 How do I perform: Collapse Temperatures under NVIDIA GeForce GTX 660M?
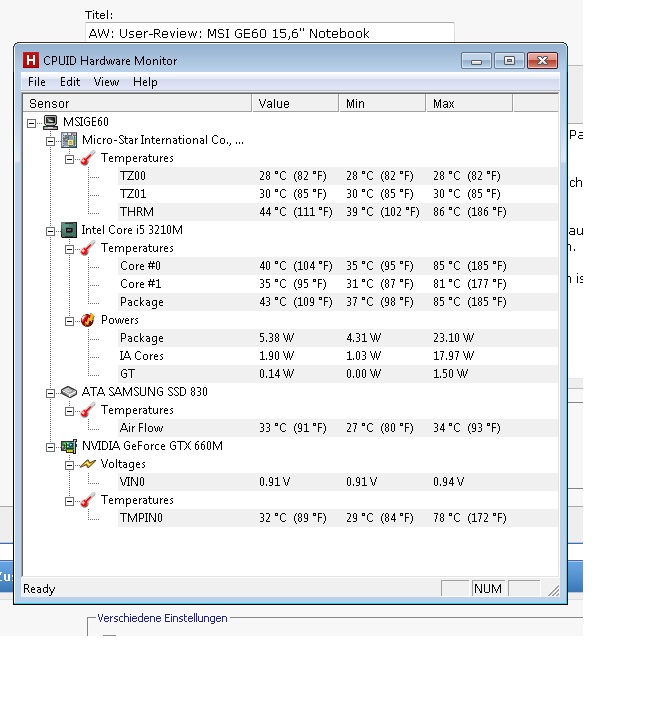[69, 501]
